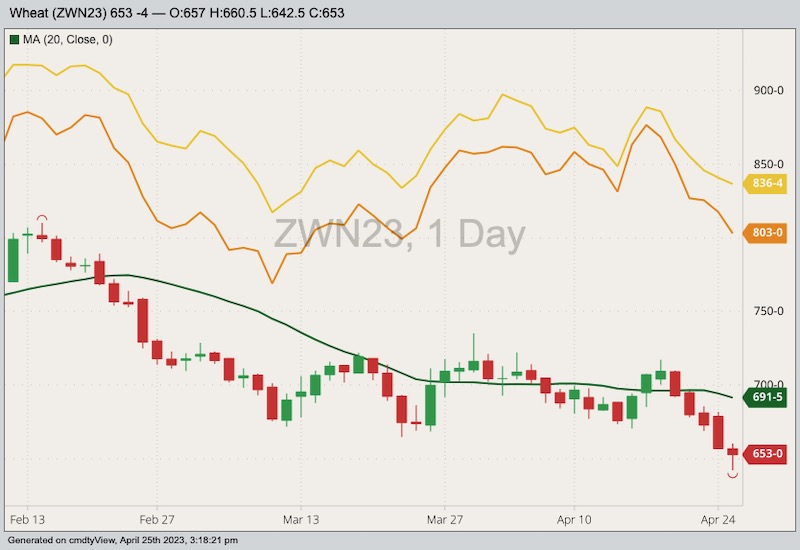Click the first large green candlestick near Feb 13

tap(13, 260)
